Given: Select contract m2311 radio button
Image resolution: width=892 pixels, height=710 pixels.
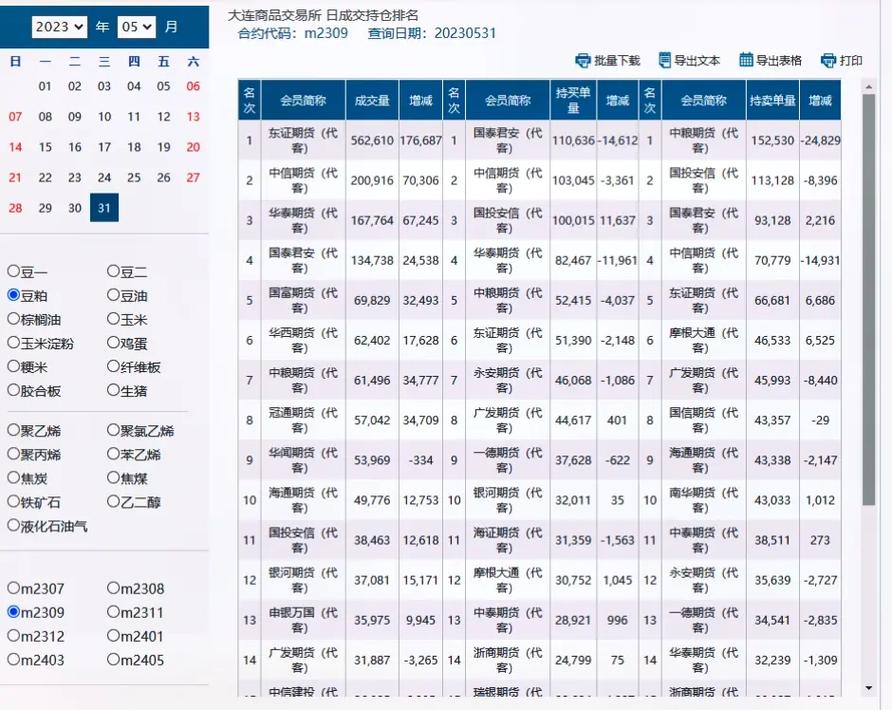Looking at the screenshot, I should [x=114, y=612].
